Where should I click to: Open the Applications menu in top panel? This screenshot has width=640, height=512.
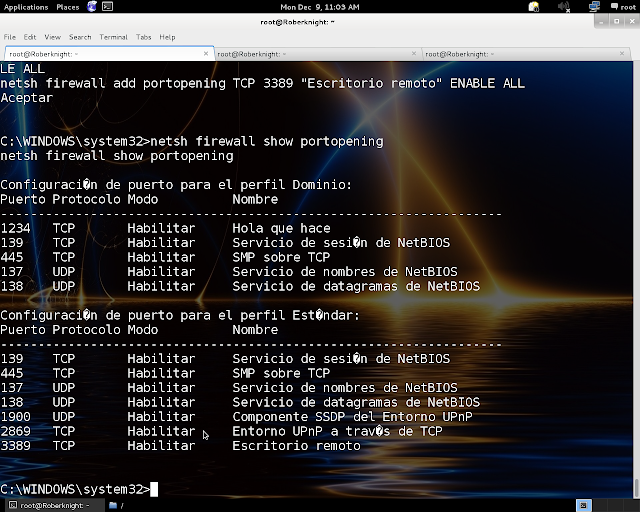pos(26,7)
